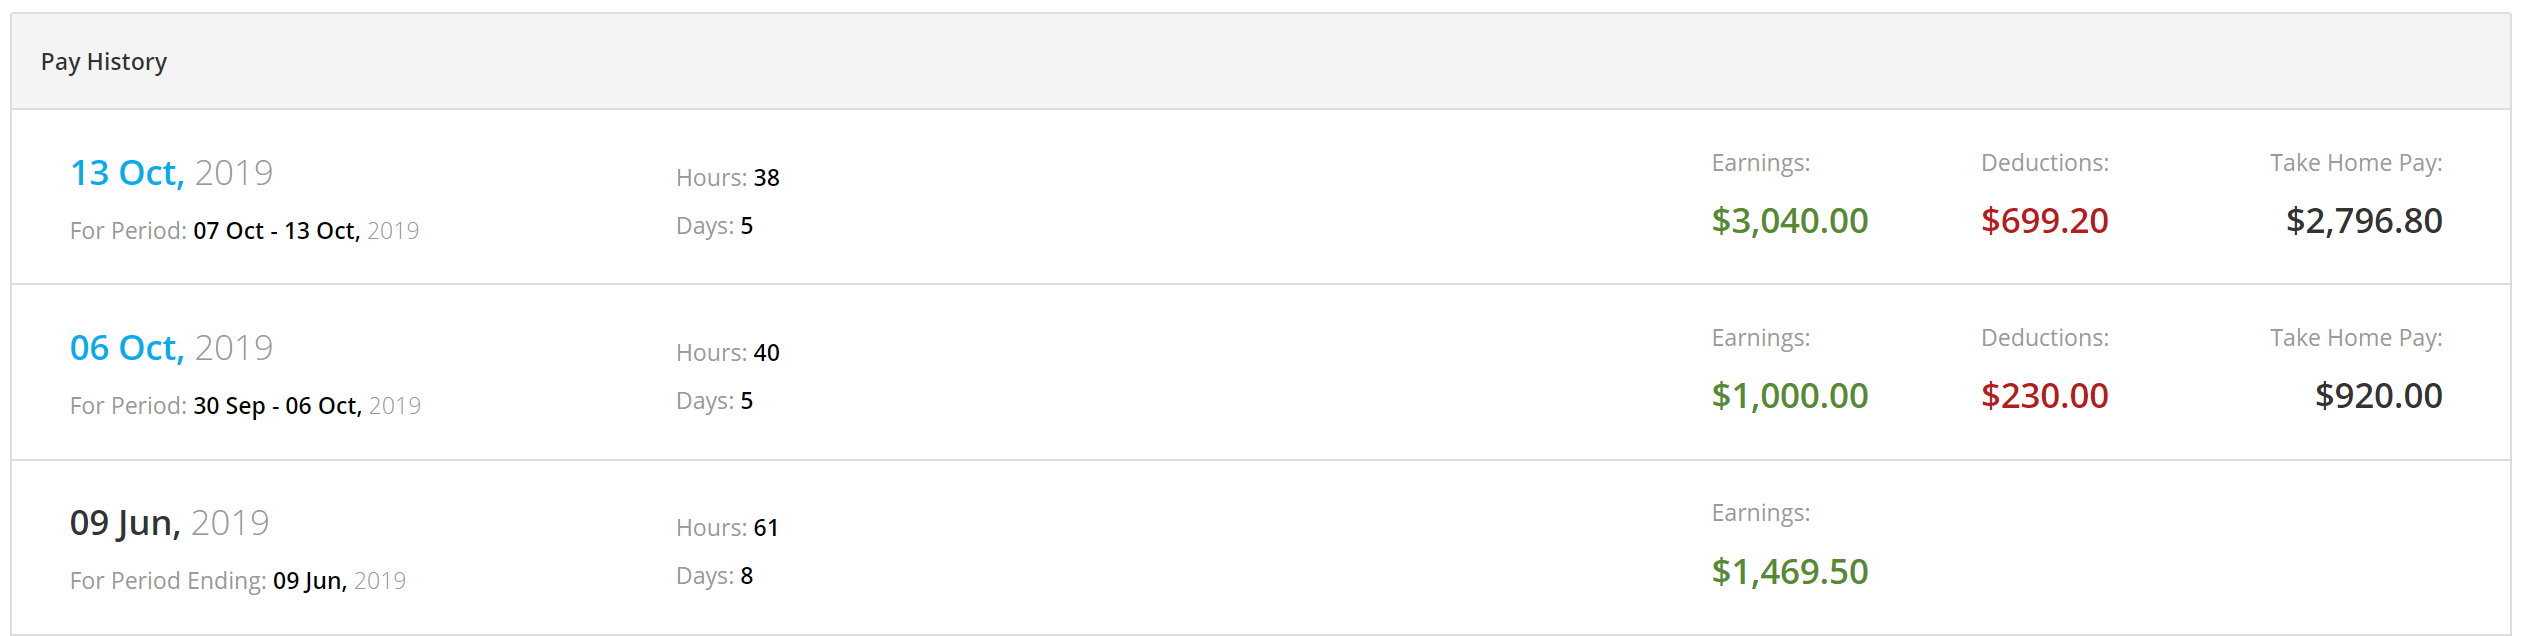2526x636 pixels.
Task: Click the $920.00 take home pay
Action: 2379,396
